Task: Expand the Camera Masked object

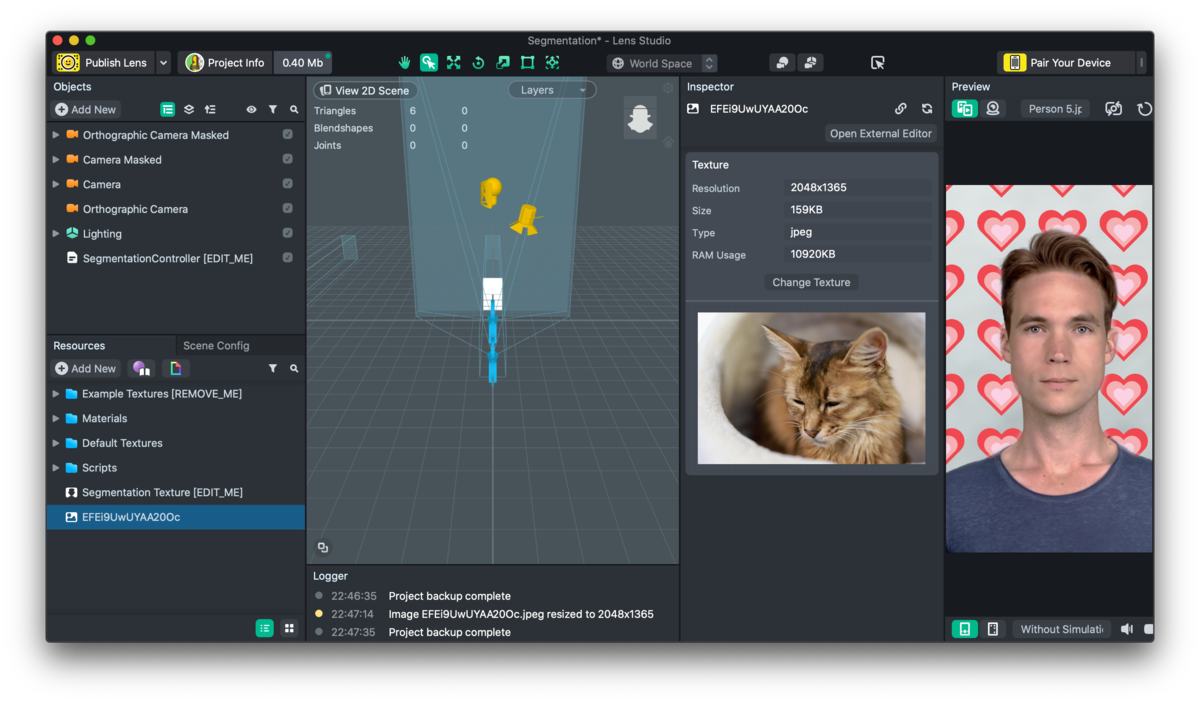Action: [x=56, y=159]
